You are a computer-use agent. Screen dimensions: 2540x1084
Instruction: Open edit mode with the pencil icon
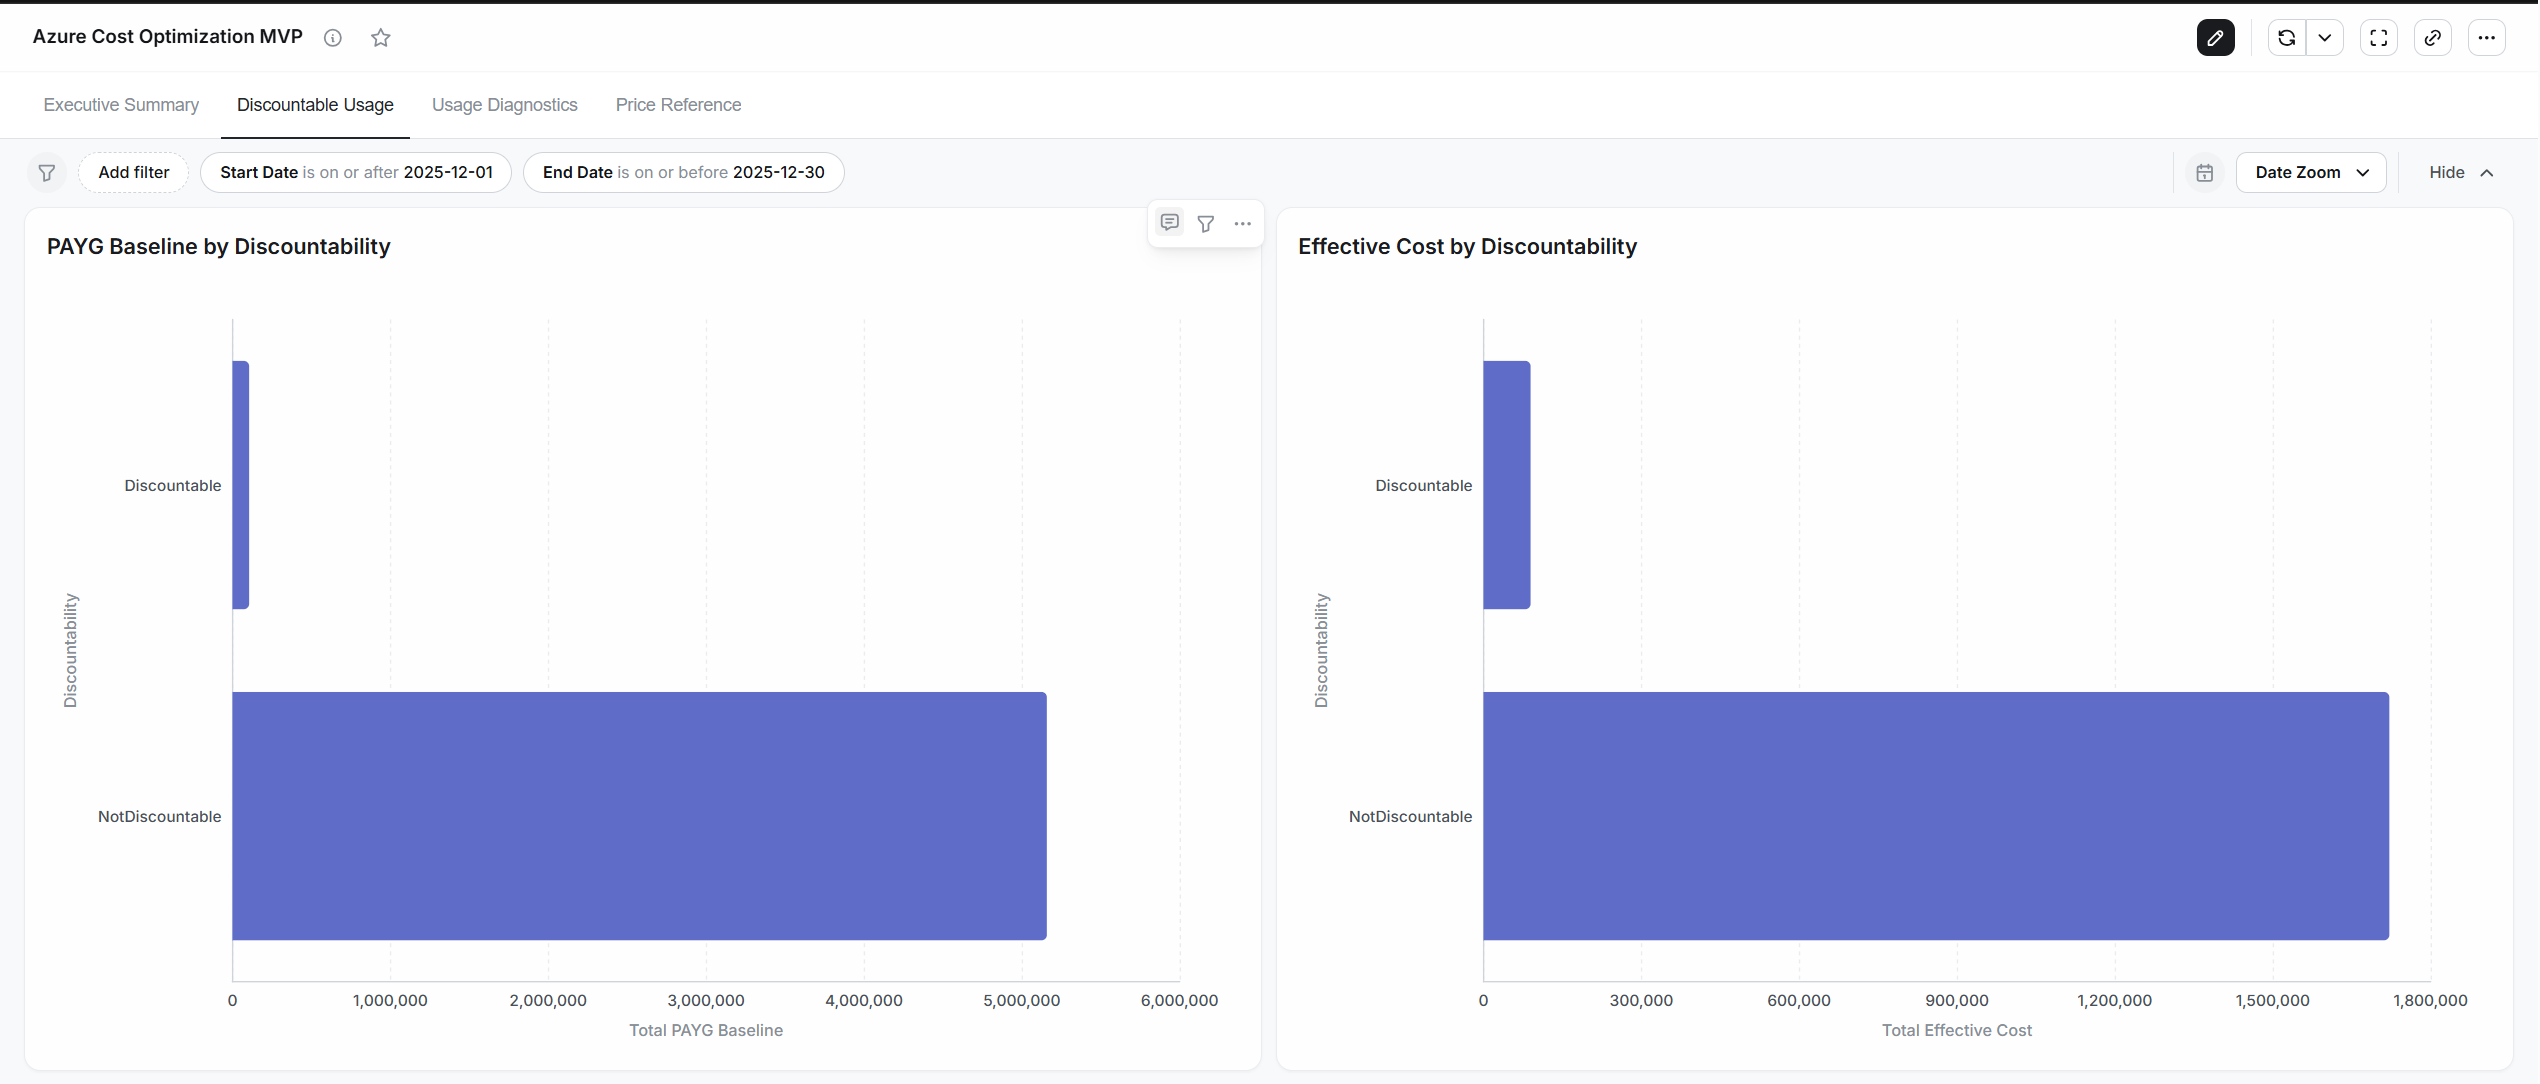pyautogui.click(x=2215, y=38)
